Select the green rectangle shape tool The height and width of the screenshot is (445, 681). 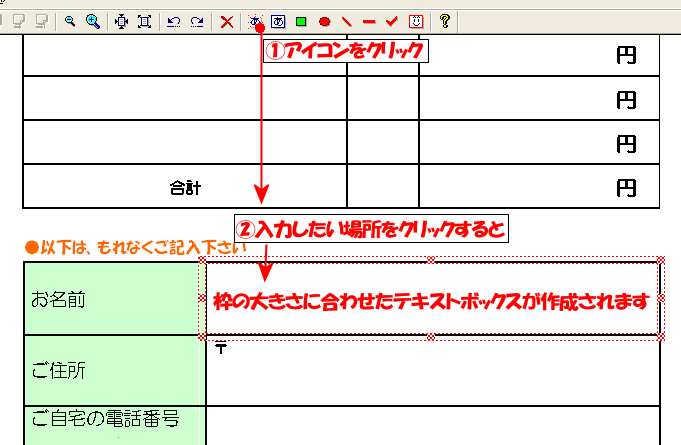coord(301,20)
